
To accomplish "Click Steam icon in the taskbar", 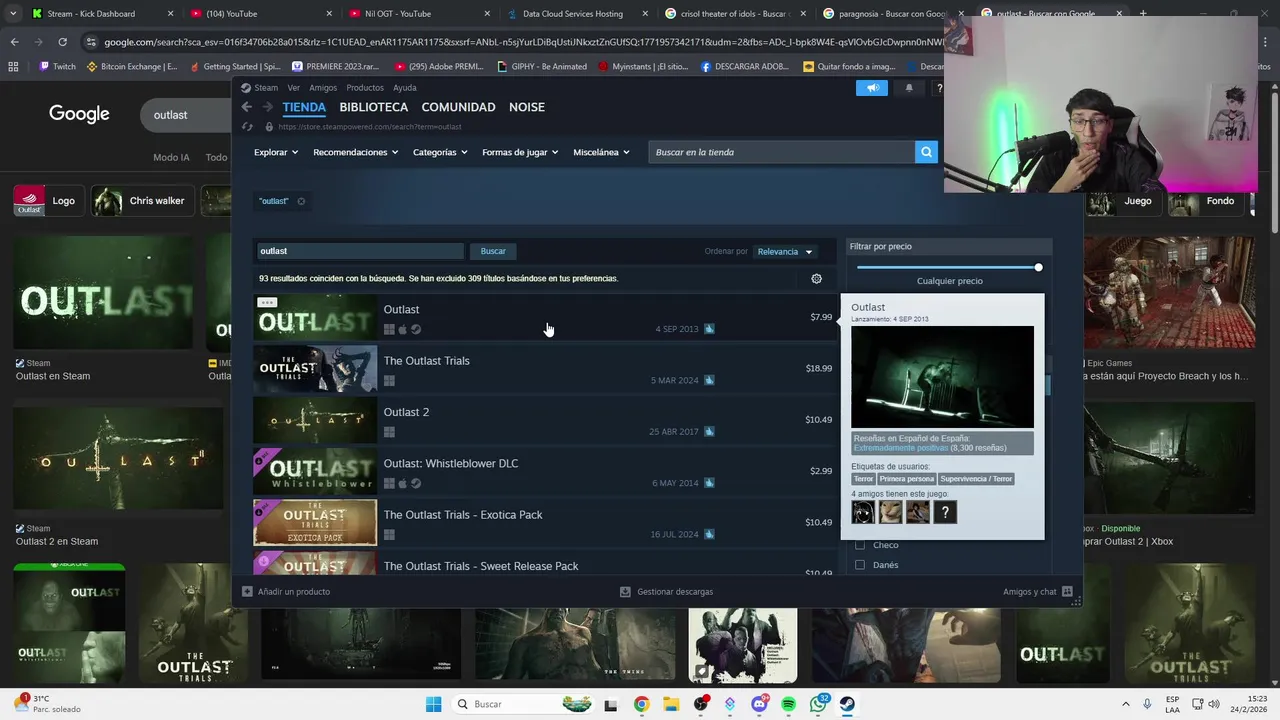I will click(x=847, y=704).
